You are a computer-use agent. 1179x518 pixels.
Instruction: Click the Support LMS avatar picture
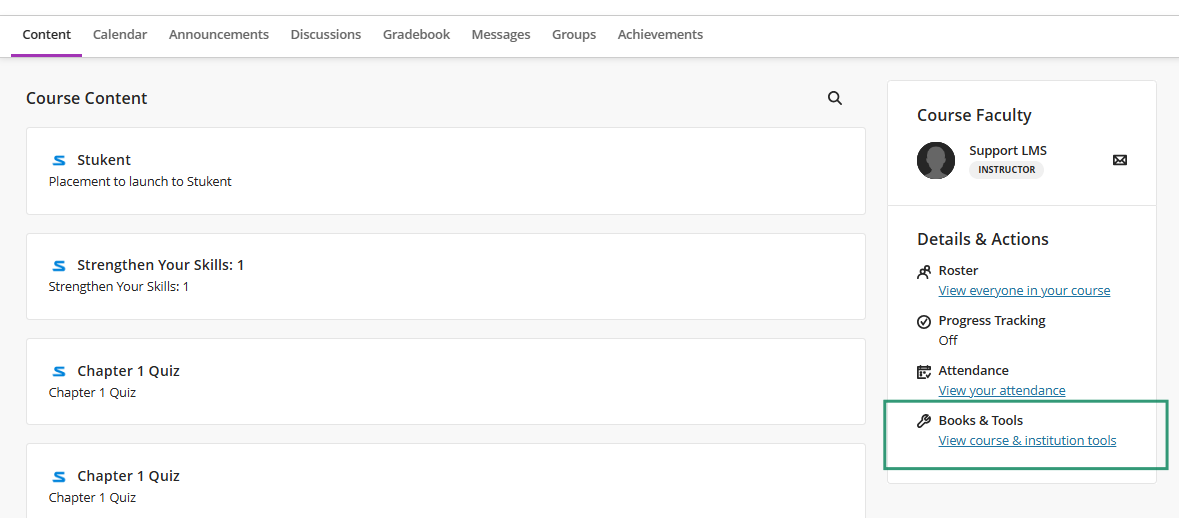tap(936, 160)
